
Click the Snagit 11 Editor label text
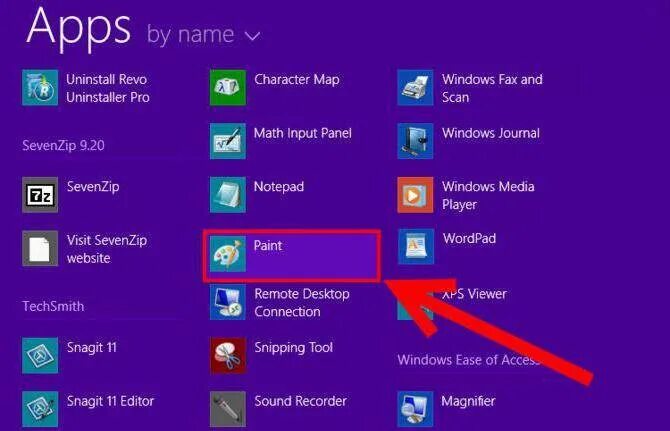pyautogui.click(x=110, y=401)
